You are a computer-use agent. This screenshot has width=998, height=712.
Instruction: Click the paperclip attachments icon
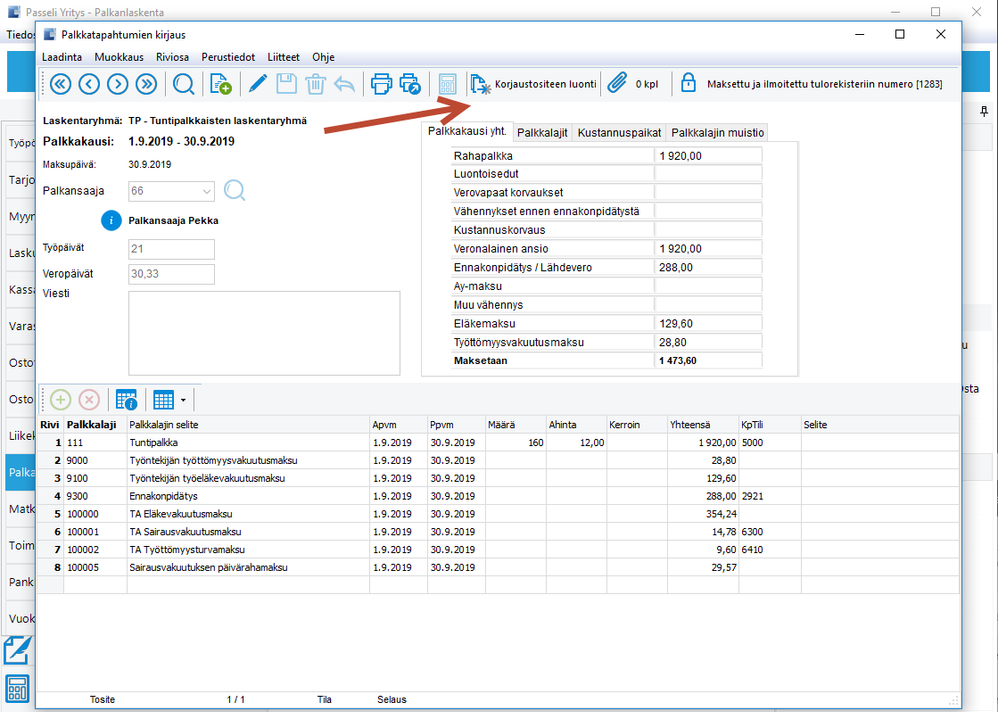pyautogui.click(x=617, y=84)
